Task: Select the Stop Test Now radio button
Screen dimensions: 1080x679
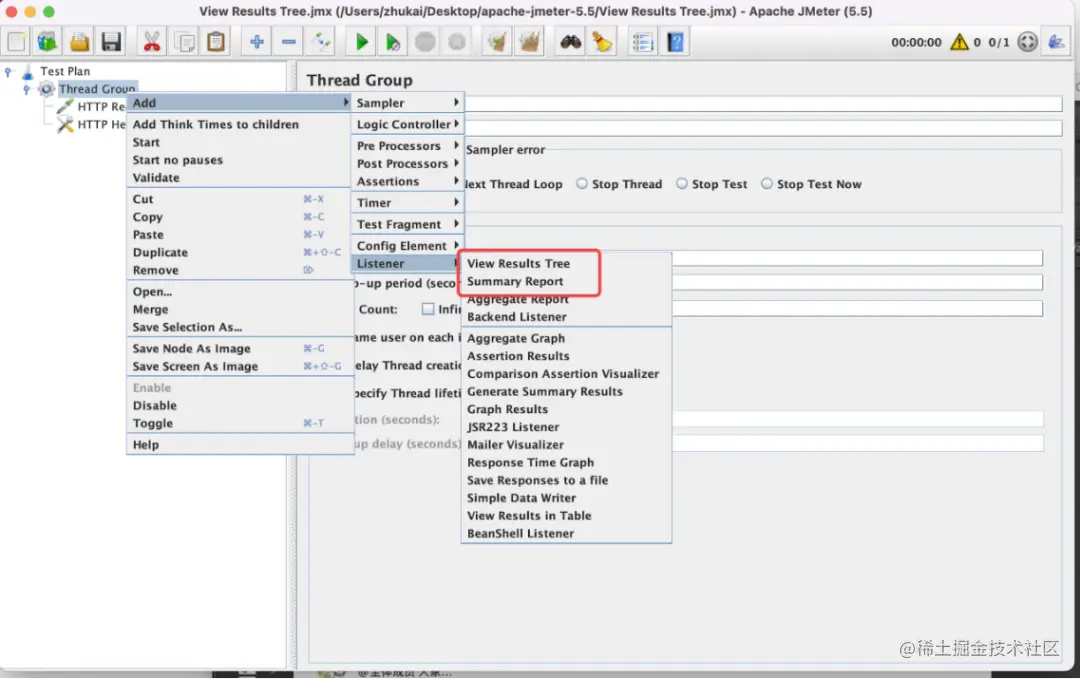Action: pyautogui.click(x=767, y=183)
